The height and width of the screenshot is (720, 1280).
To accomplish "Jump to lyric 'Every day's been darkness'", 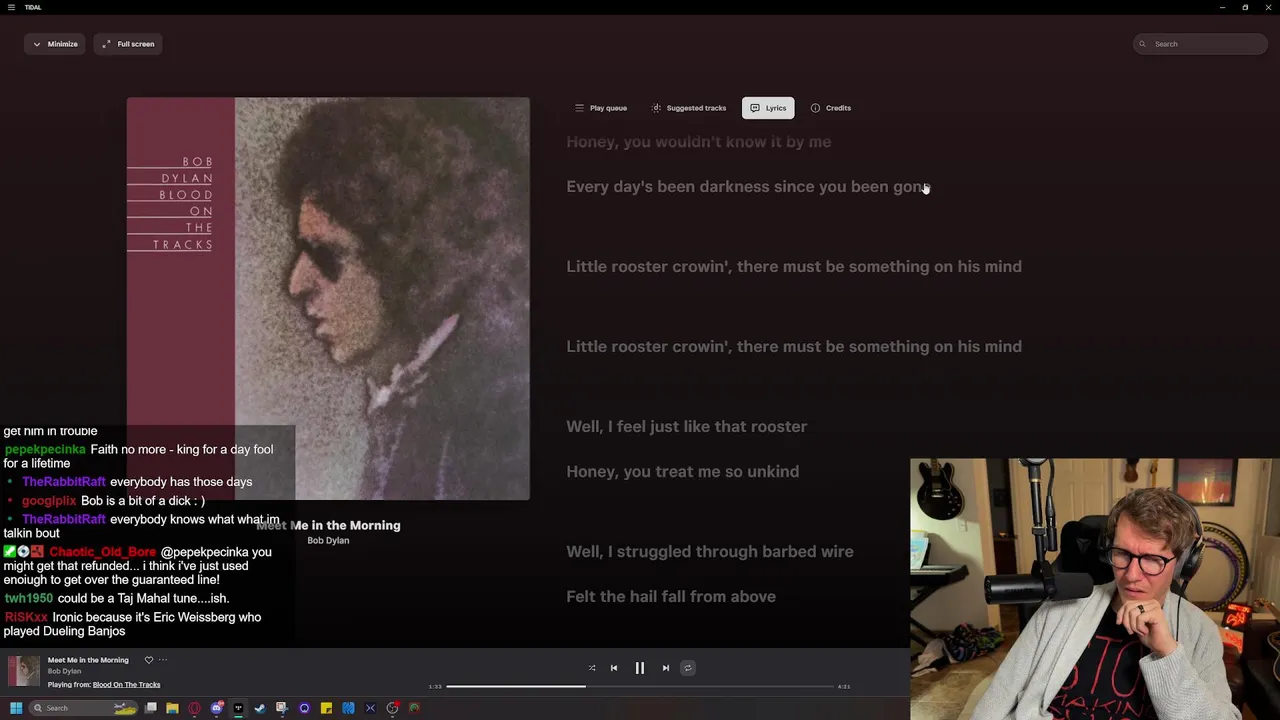I will (x=748, y=187).
